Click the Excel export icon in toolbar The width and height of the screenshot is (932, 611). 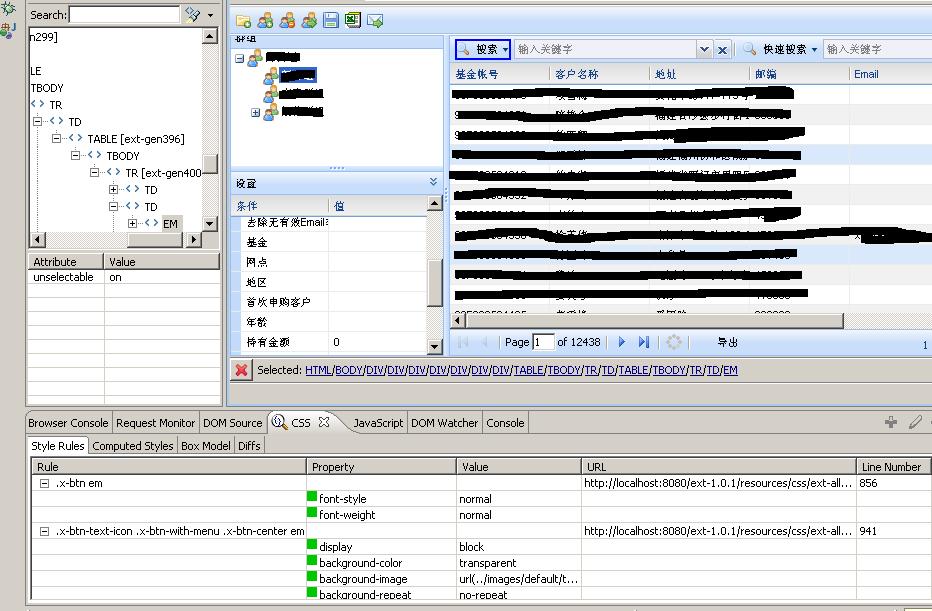[353, 20]
